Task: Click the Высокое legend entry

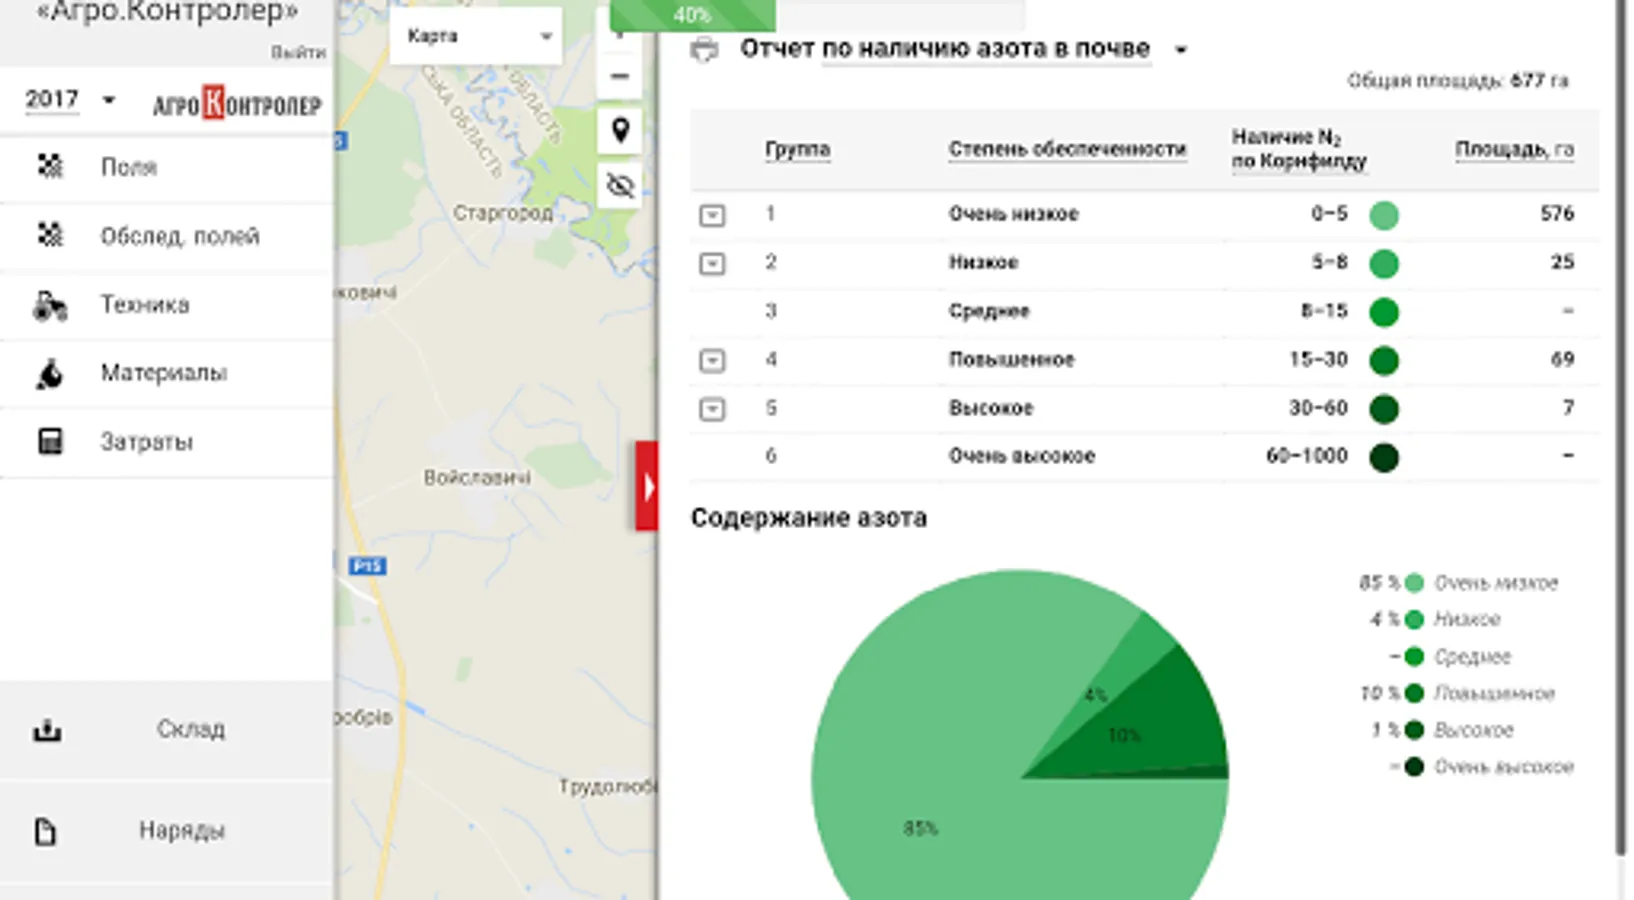Action: 1443,730
